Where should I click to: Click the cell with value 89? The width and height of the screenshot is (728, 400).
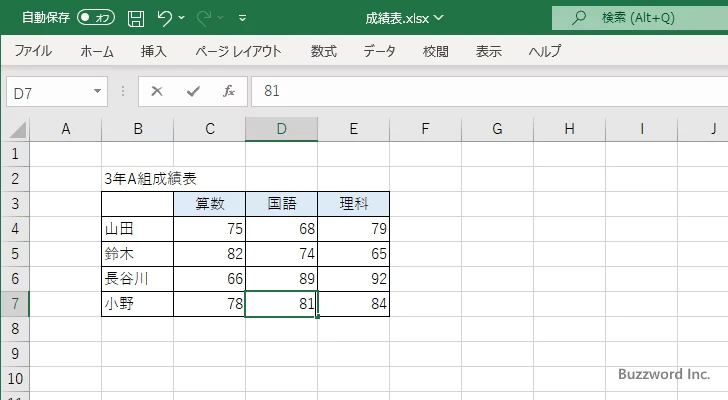click(281, 279)
